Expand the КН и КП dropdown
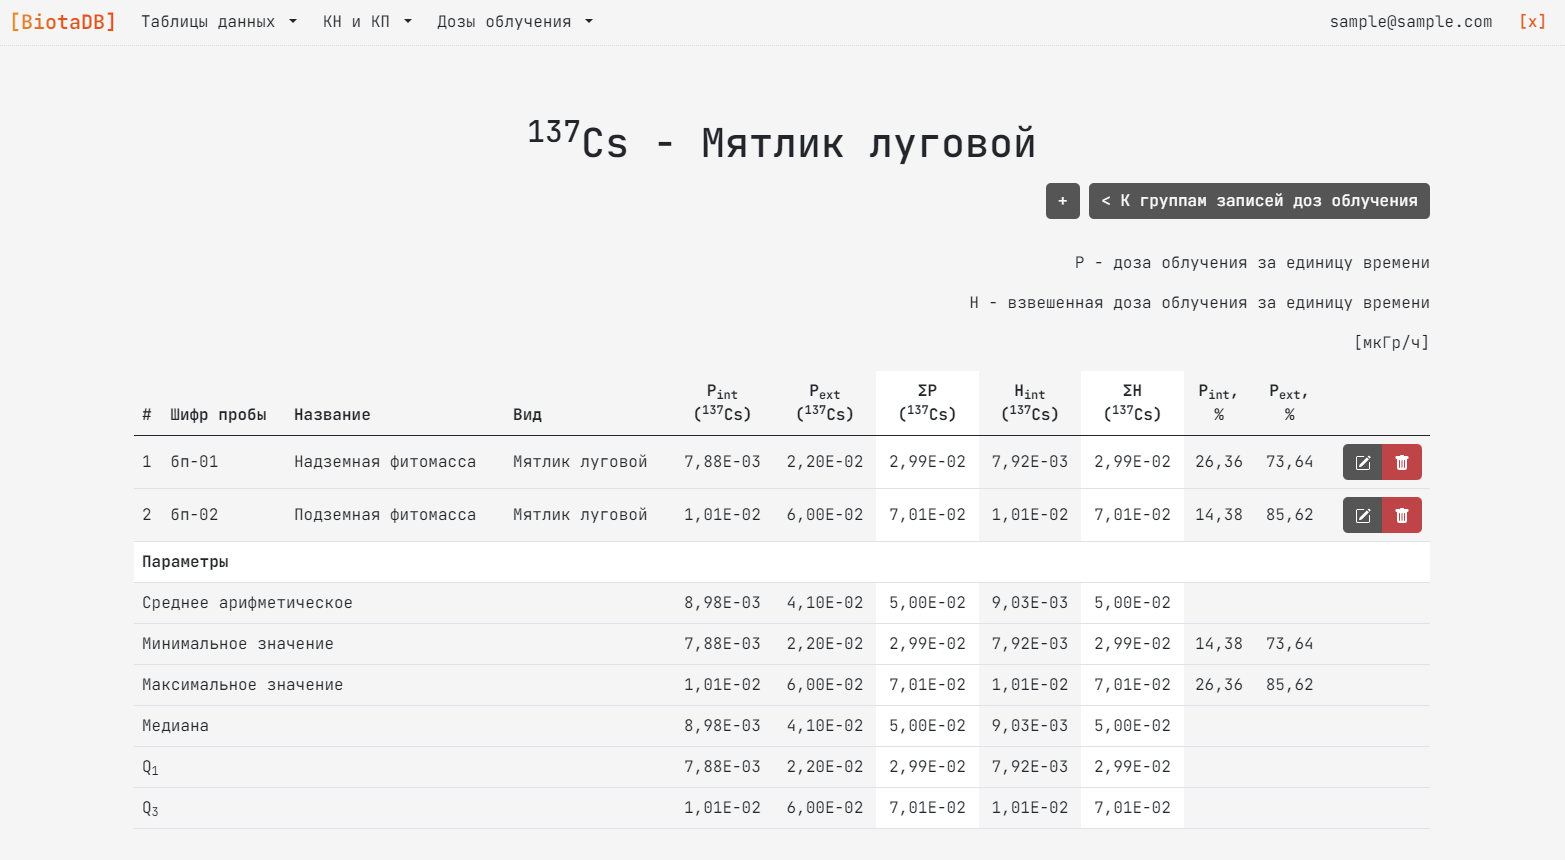Image resolution: width=1565 pixels, height=860 pixels. click(x=367, y=22)
